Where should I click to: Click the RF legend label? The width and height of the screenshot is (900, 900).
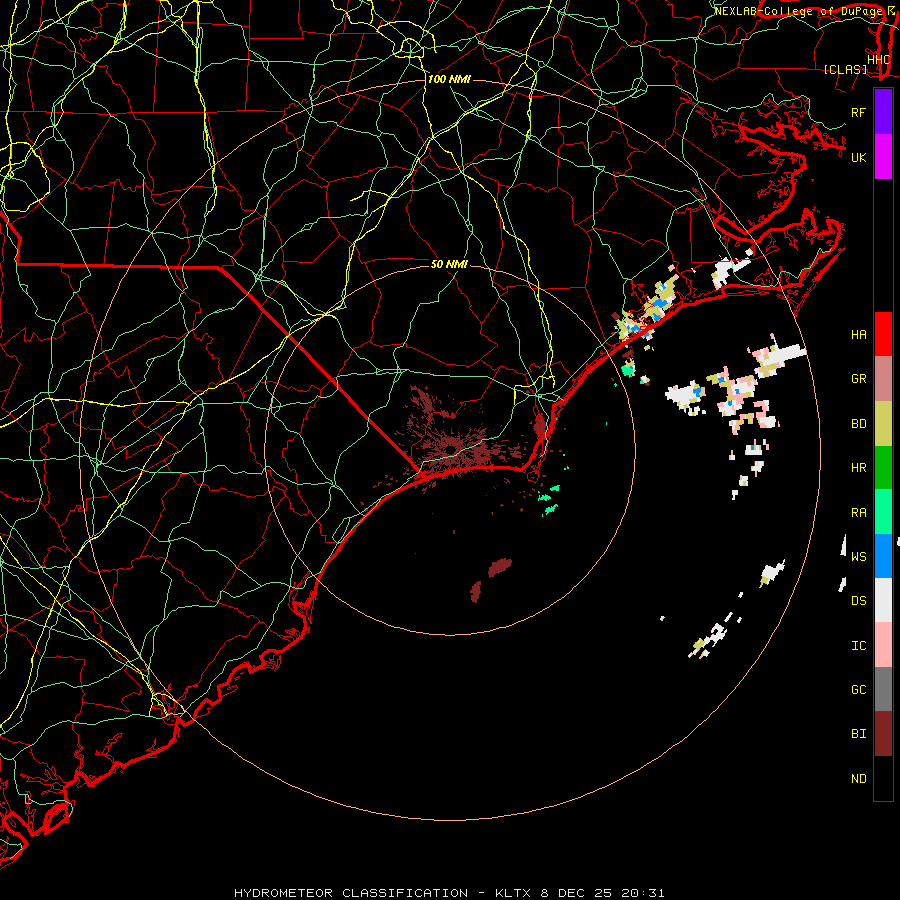(x=859, y=112)
